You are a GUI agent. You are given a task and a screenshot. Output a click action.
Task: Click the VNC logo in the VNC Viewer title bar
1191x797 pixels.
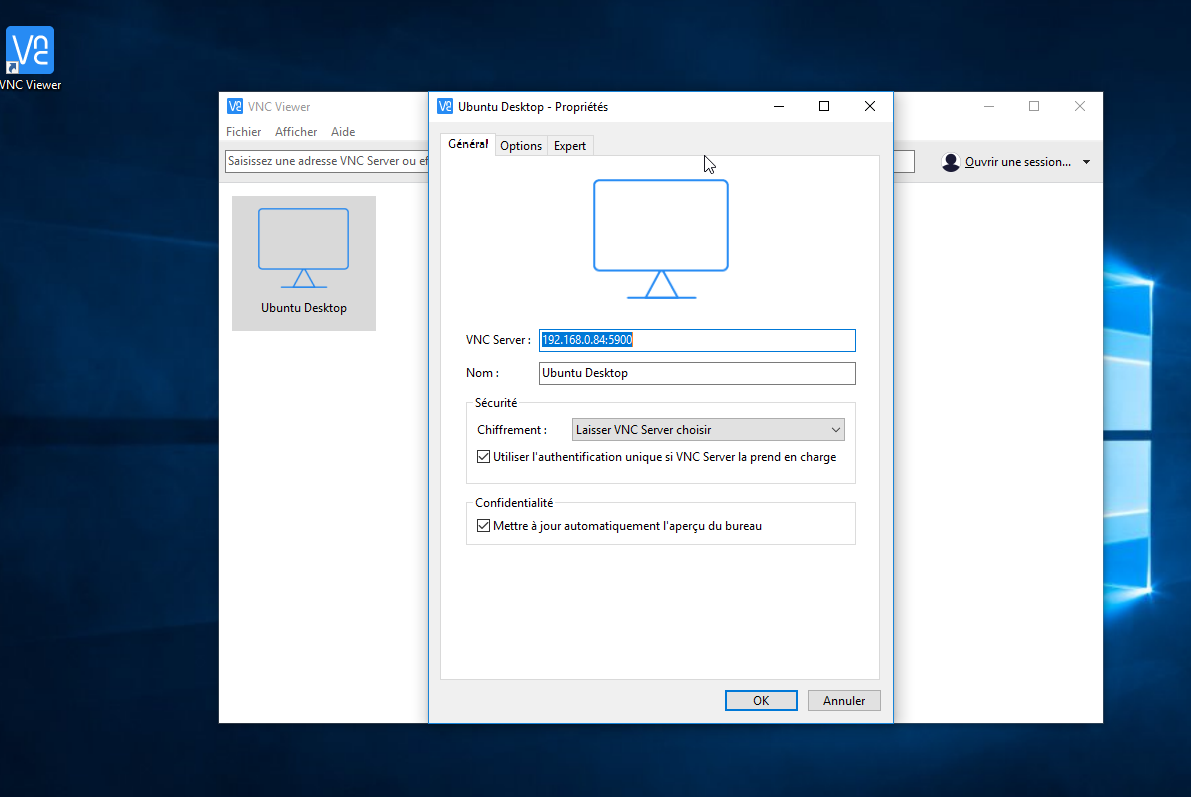tap(235, 106)
